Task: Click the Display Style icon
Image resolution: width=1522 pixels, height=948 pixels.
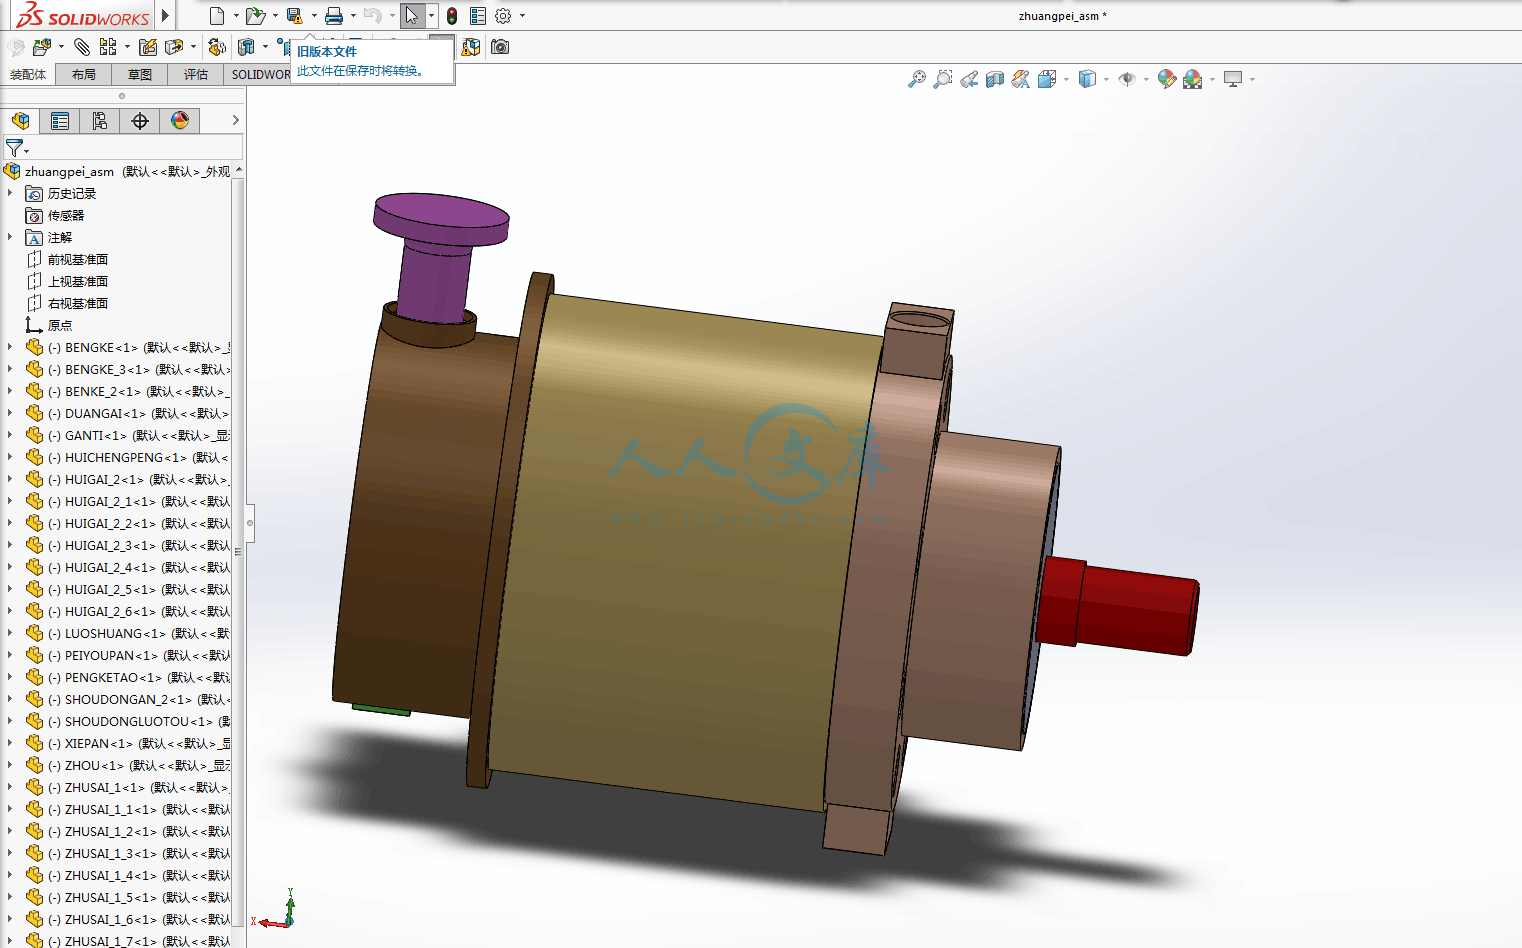Action: (1087, 79)
